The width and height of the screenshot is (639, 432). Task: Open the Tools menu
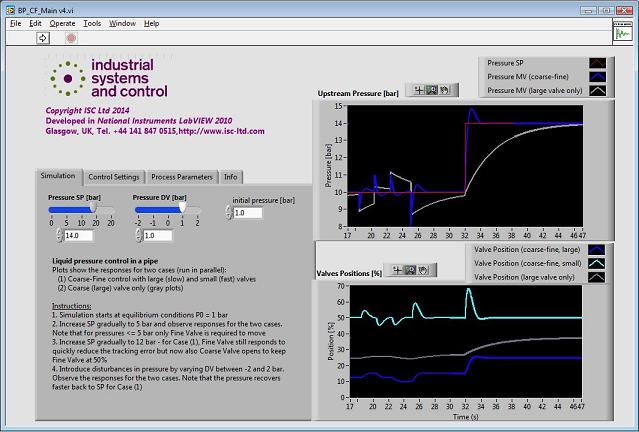click(92, 24)
